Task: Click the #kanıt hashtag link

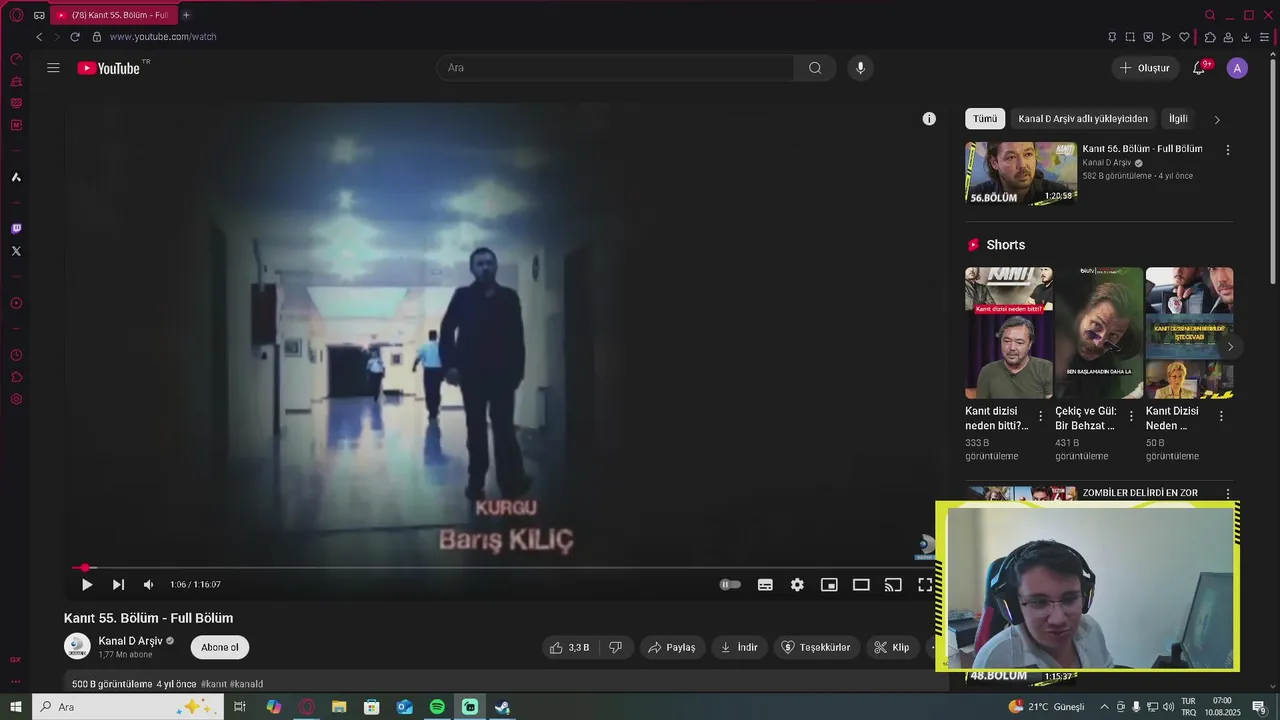Action: point(214,684)
